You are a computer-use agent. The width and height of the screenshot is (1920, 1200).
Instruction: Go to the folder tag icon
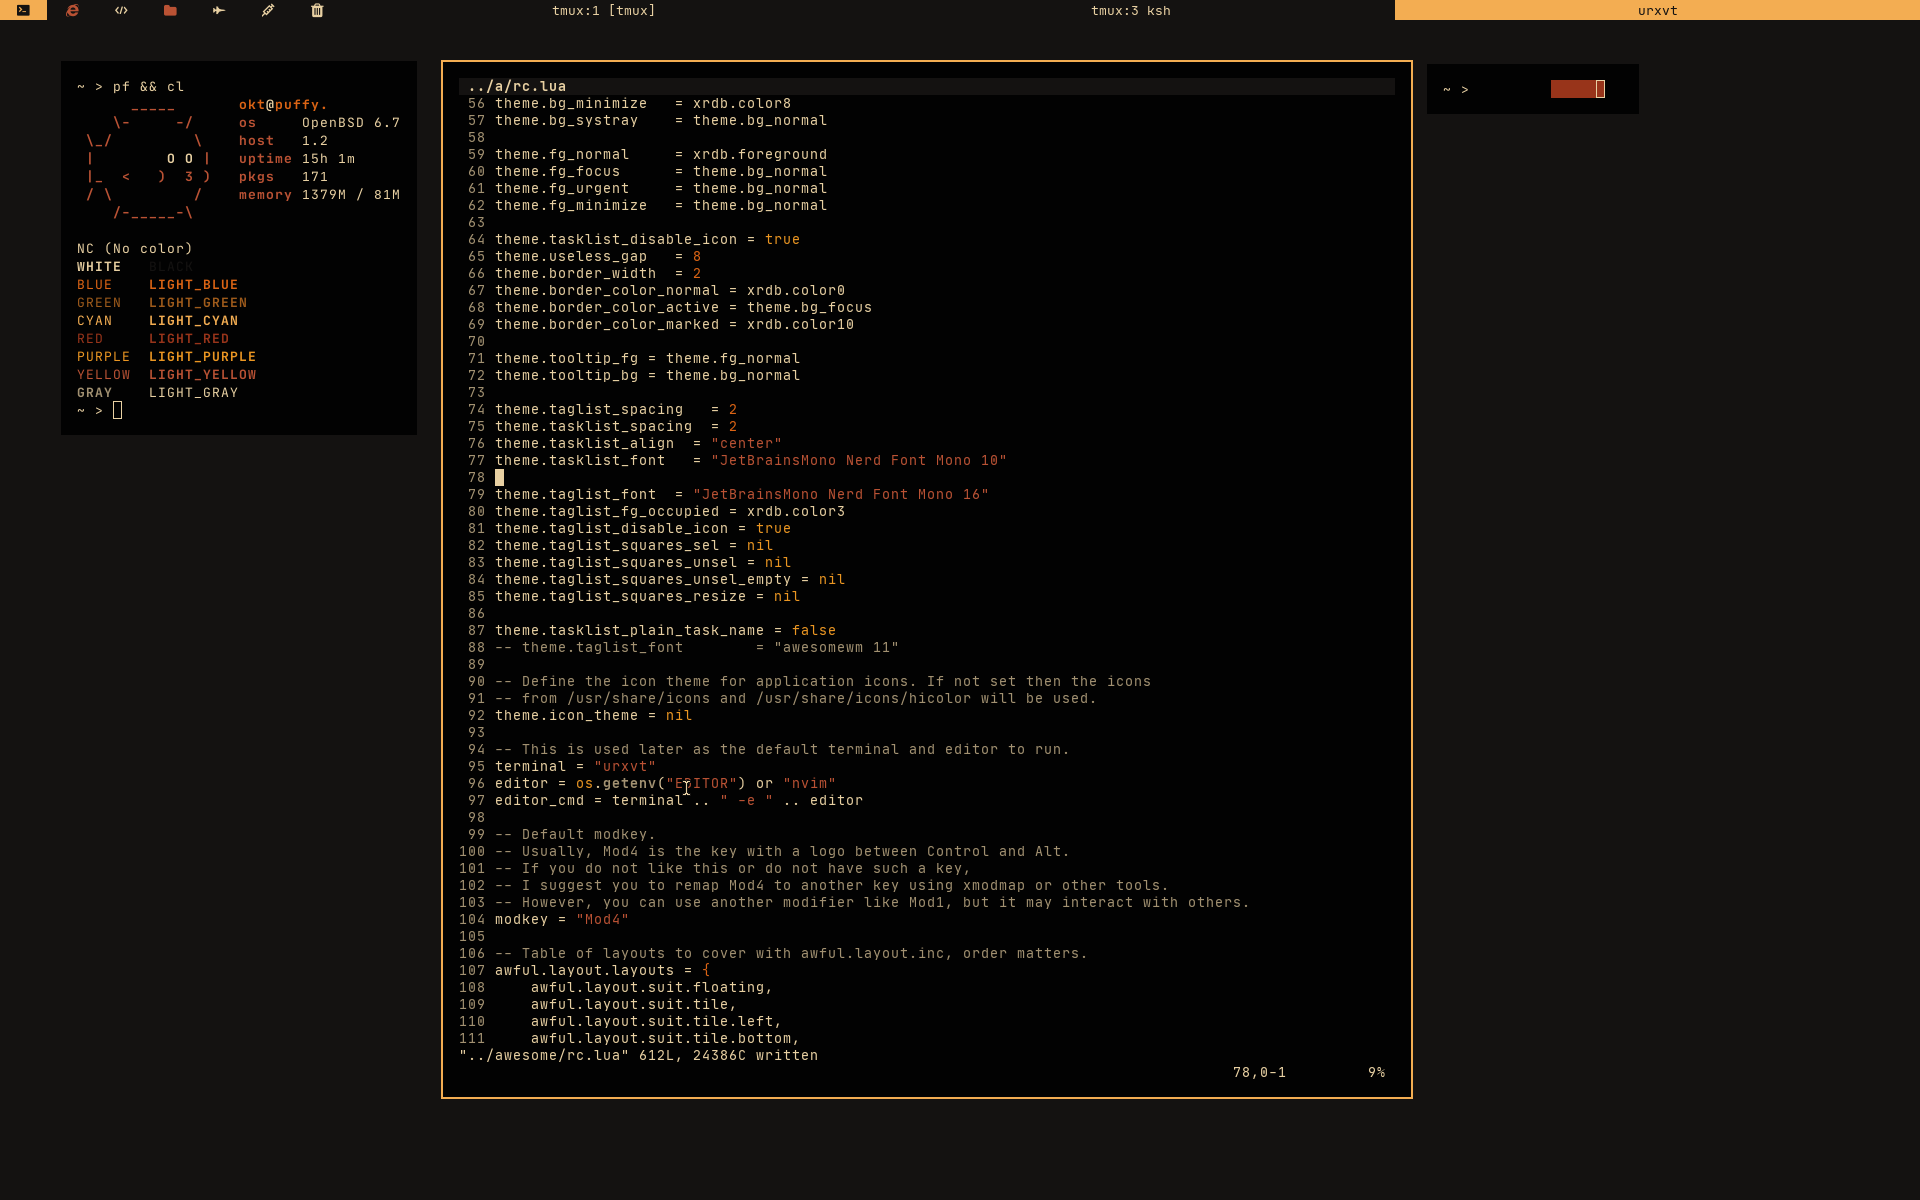coord(170,10)
